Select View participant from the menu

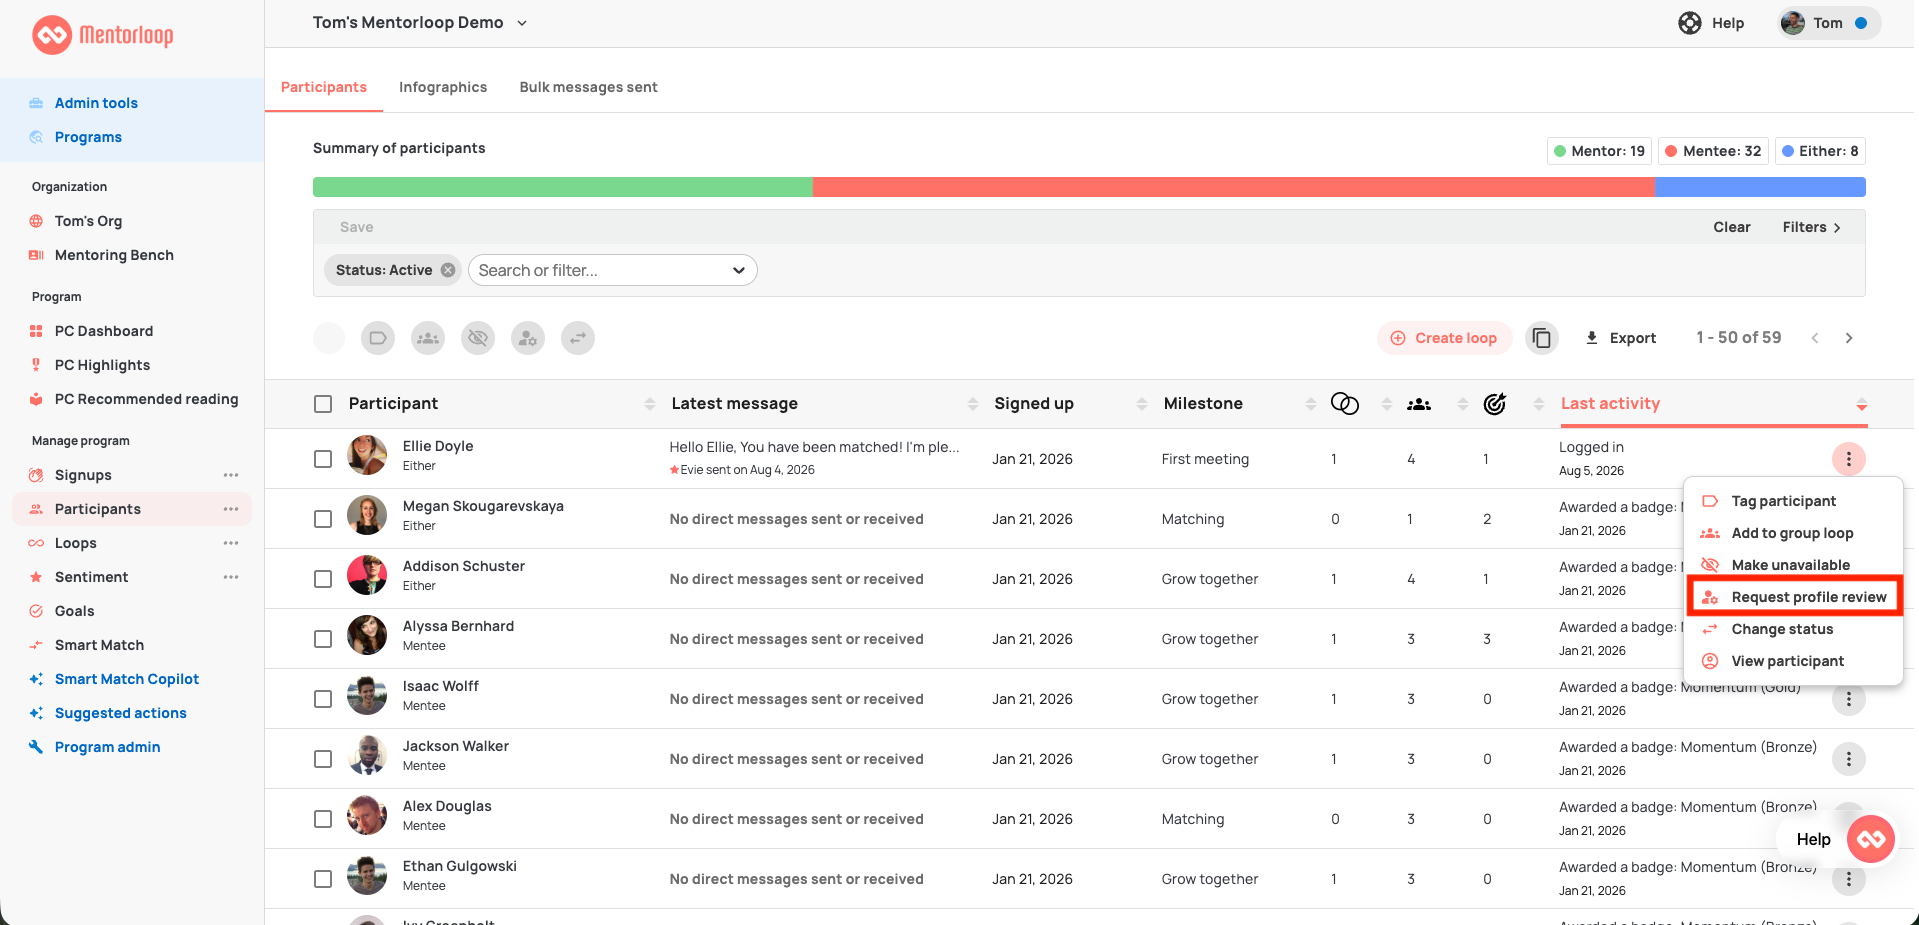click(x=1793, y=661)
